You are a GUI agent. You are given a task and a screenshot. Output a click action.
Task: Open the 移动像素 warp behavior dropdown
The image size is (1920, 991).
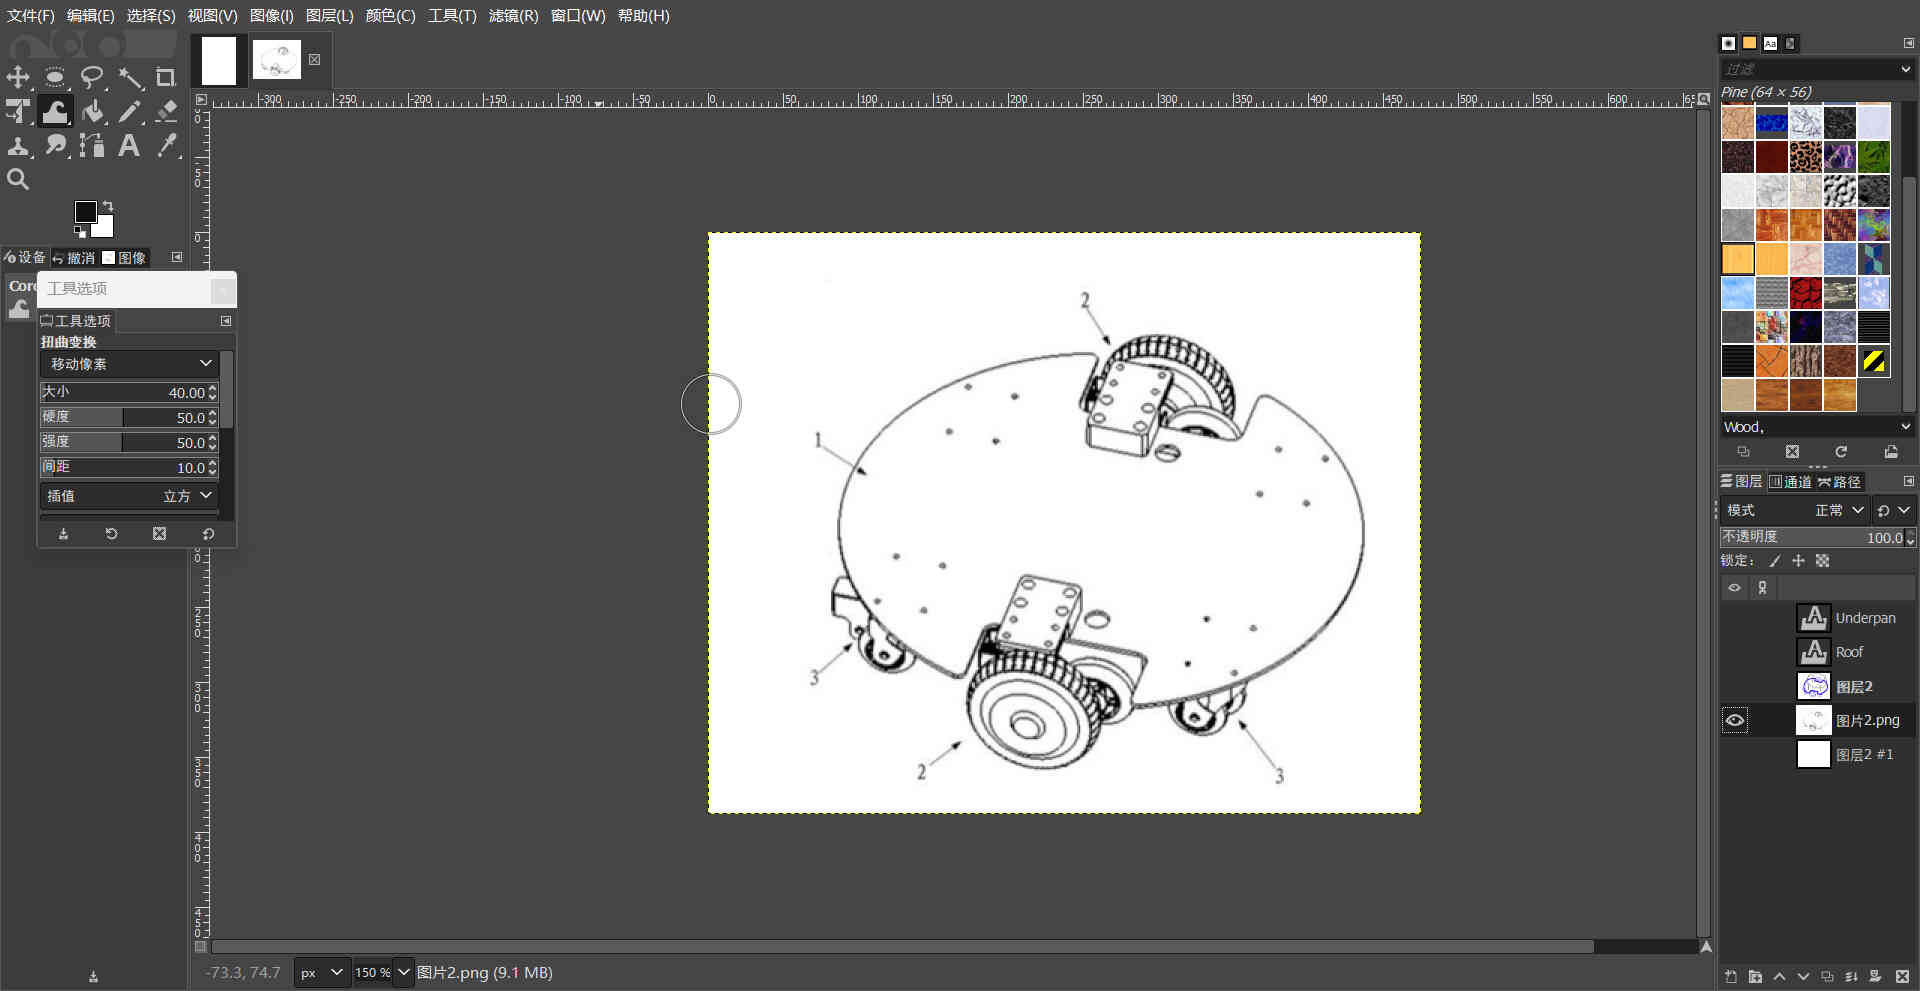pyautogui.click(x=130, y=364)
